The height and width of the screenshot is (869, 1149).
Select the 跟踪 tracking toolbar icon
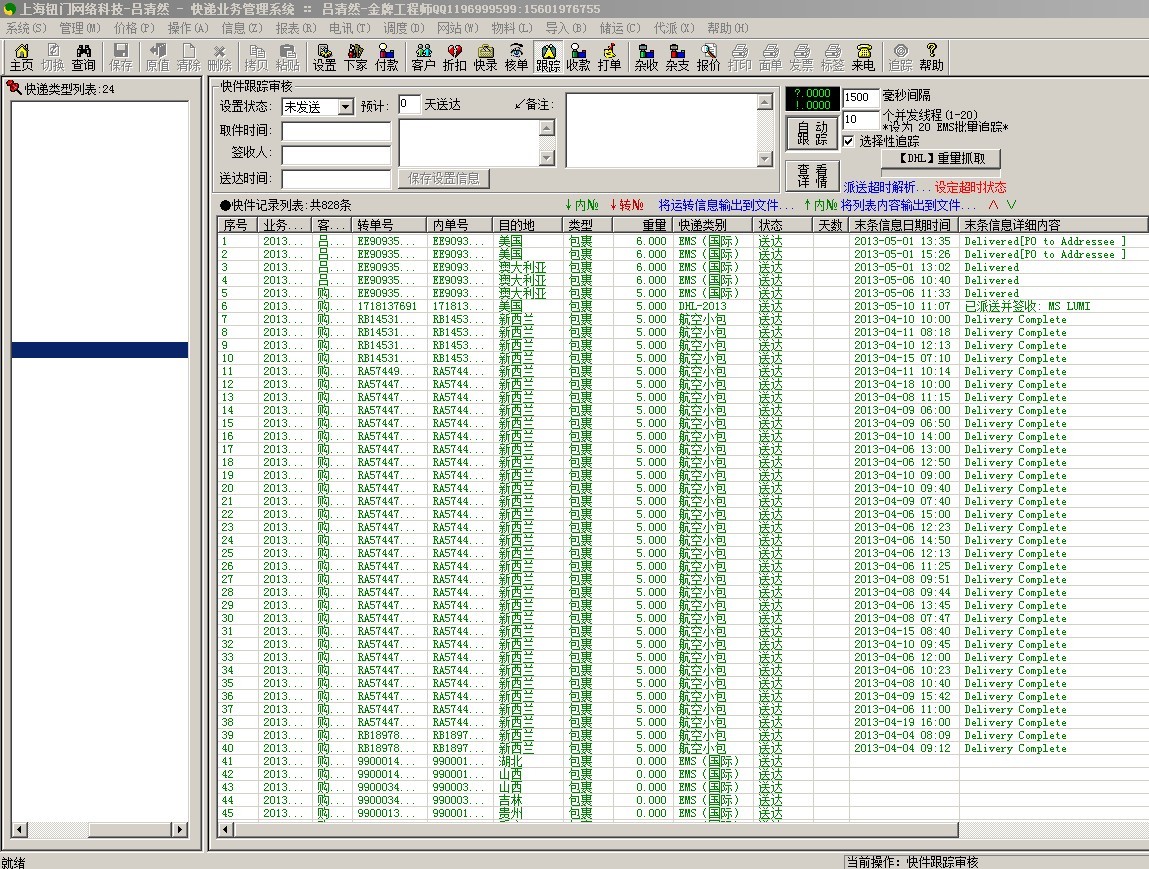(547, 57)
